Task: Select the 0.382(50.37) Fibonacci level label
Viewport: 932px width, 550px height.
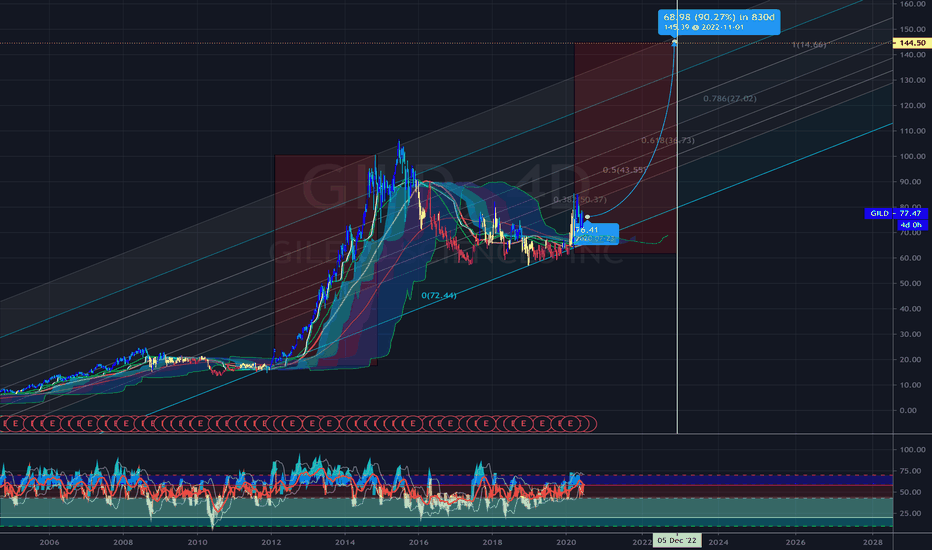Action: click(x=580, y=200)
